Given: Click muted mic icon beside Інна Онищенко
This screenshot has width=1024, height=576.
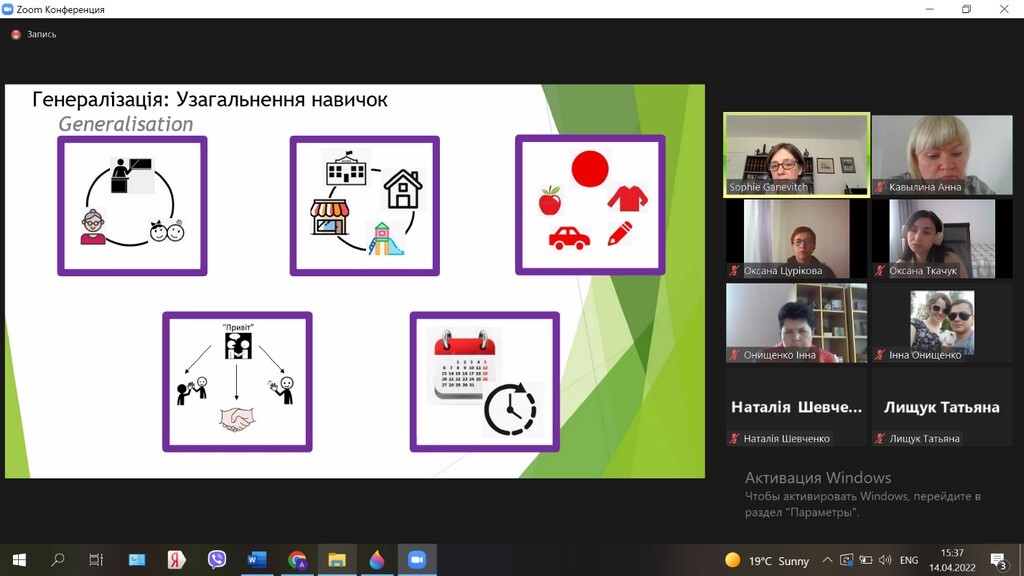Looking at the screenshot, I should [x=880, y=355].
